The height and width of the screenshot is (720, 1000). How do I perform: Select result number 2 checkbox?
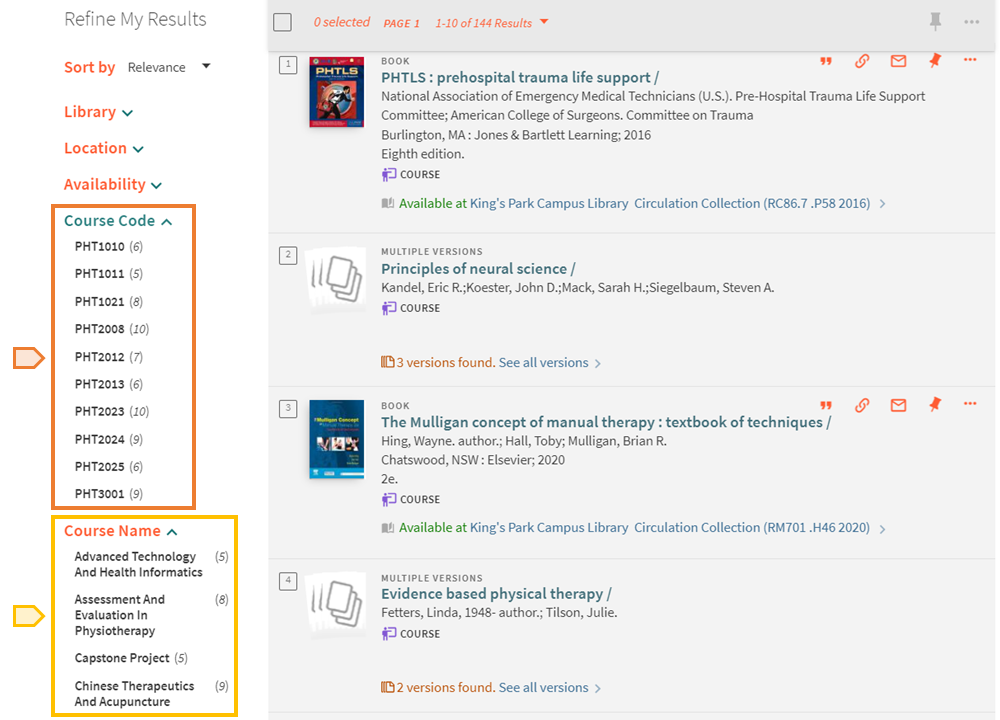click(288, 255)
